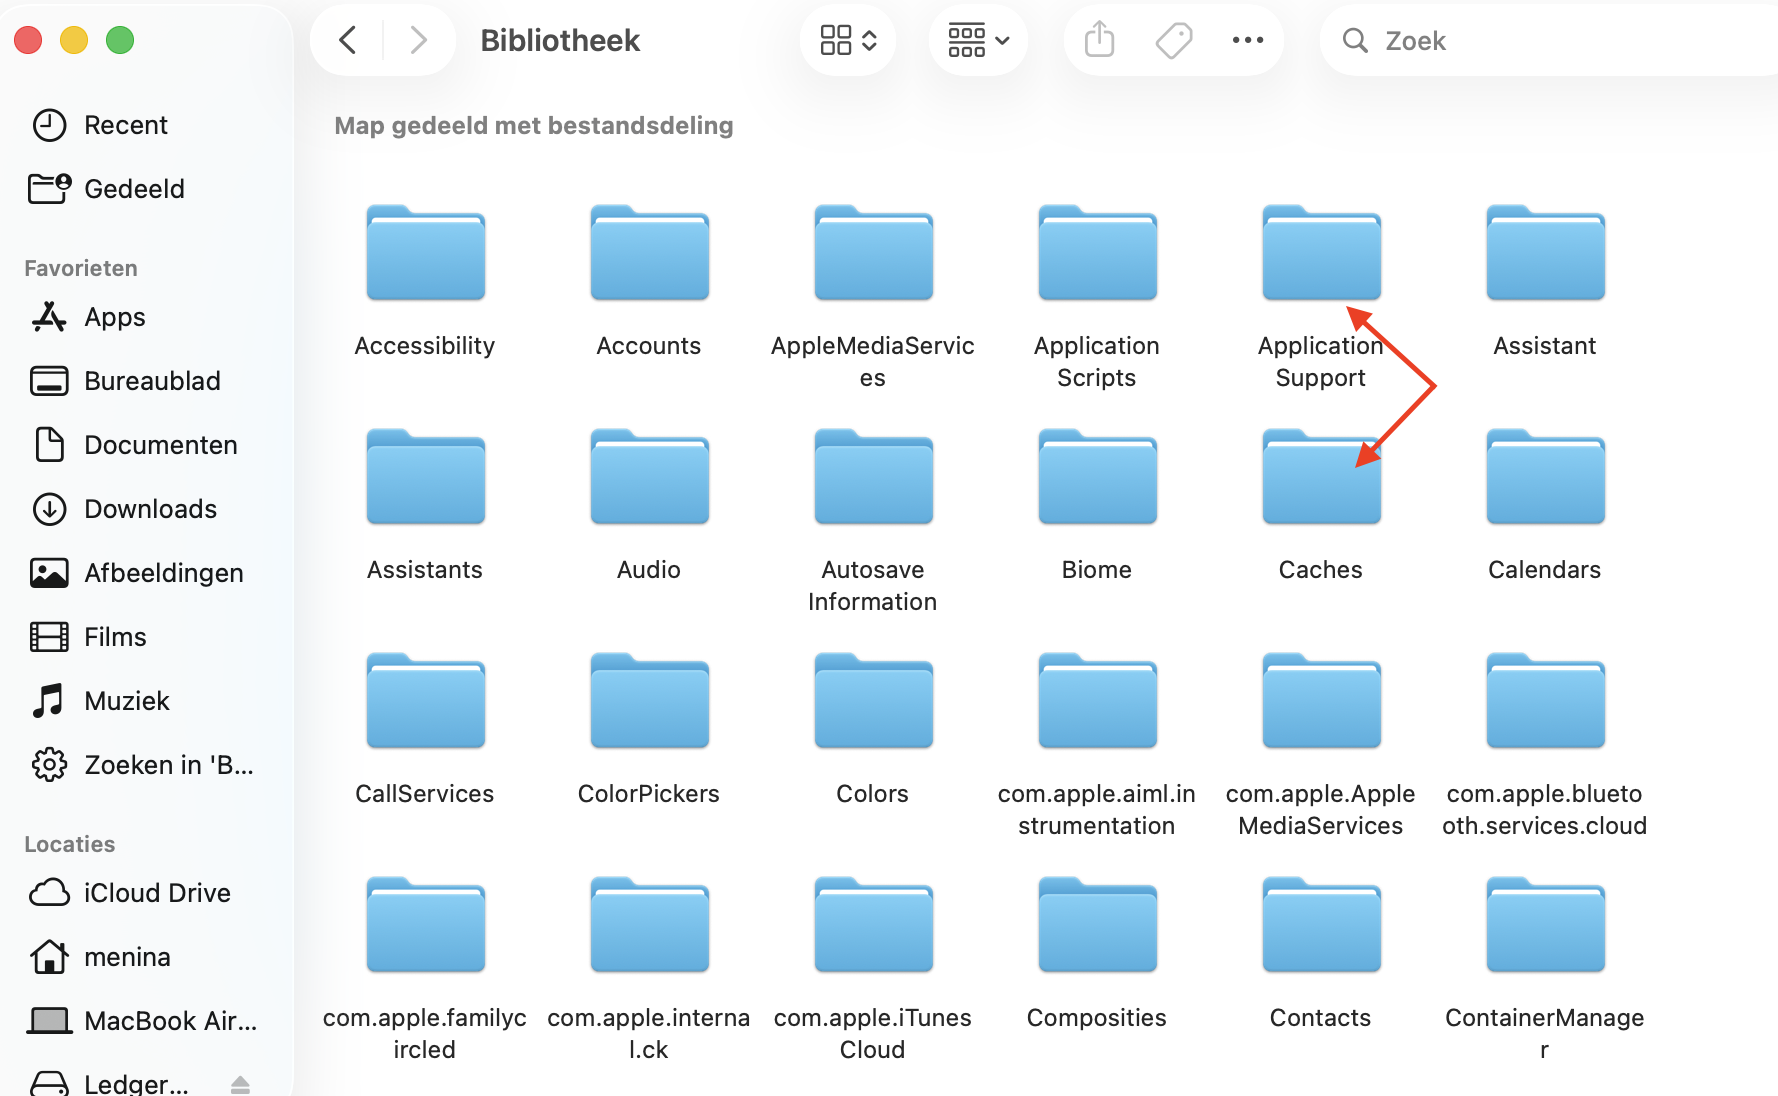1778x1096 pixels.
Task: Open the icon view size dropdown
Action: point(847,40)
